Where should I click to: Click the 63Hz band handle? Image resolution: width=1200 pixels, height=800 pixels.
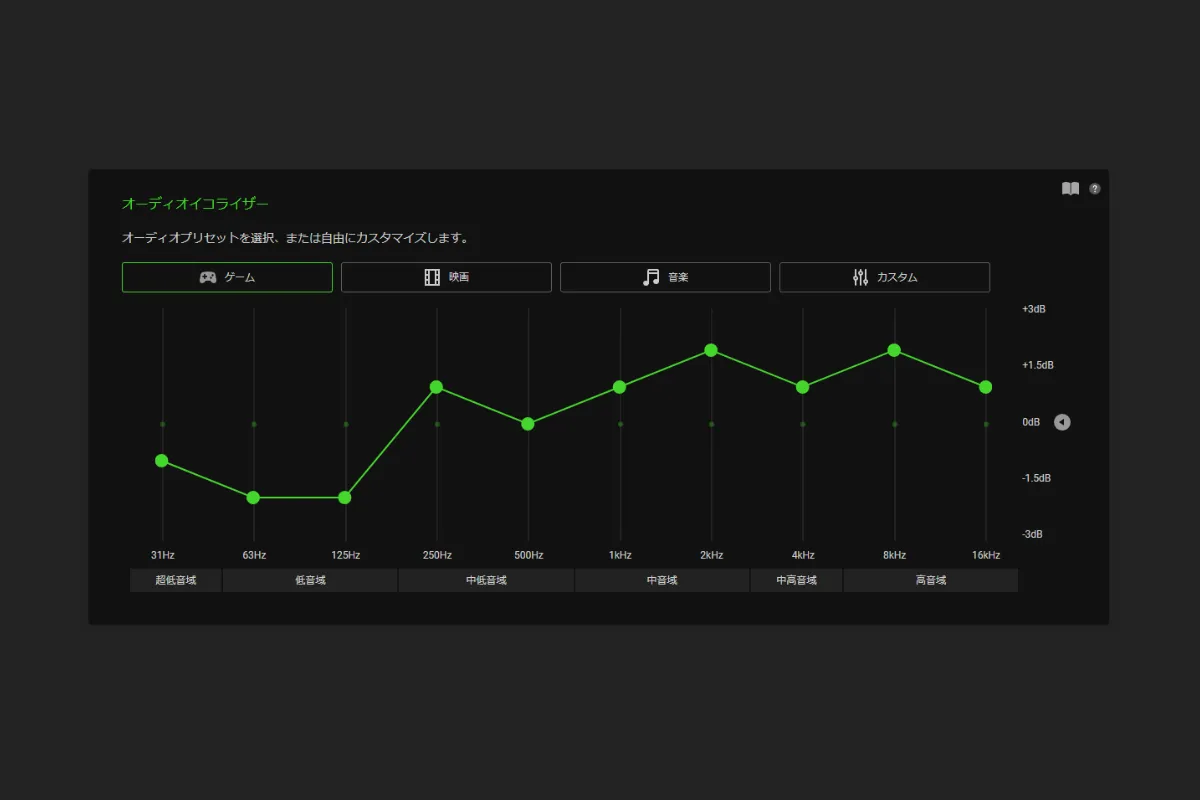[x=253, y=498]
